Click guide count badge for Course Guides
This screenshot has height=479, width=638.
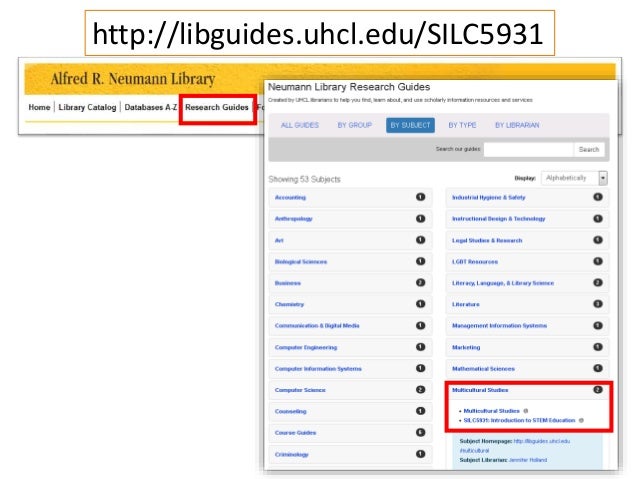pos(420,433)
